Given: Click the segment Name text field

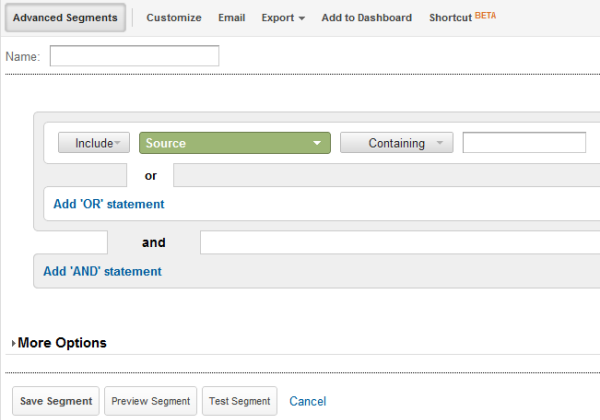Looking at the screenshot, I should click(134, 56).
